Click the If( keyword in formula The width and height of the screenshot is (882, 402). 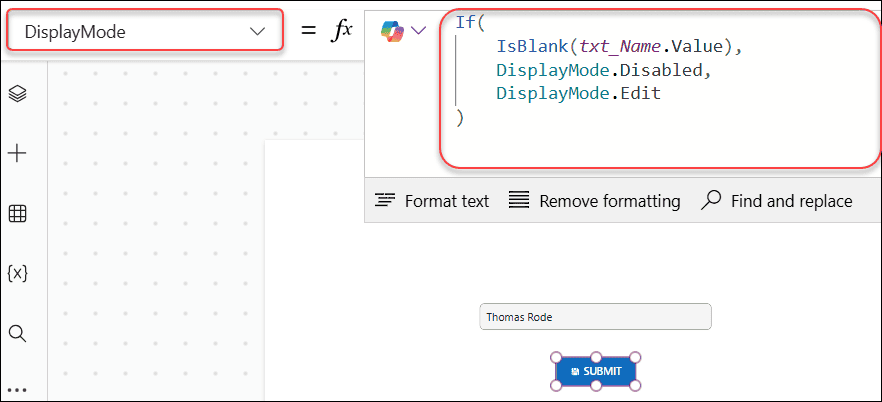pos(470,24)
